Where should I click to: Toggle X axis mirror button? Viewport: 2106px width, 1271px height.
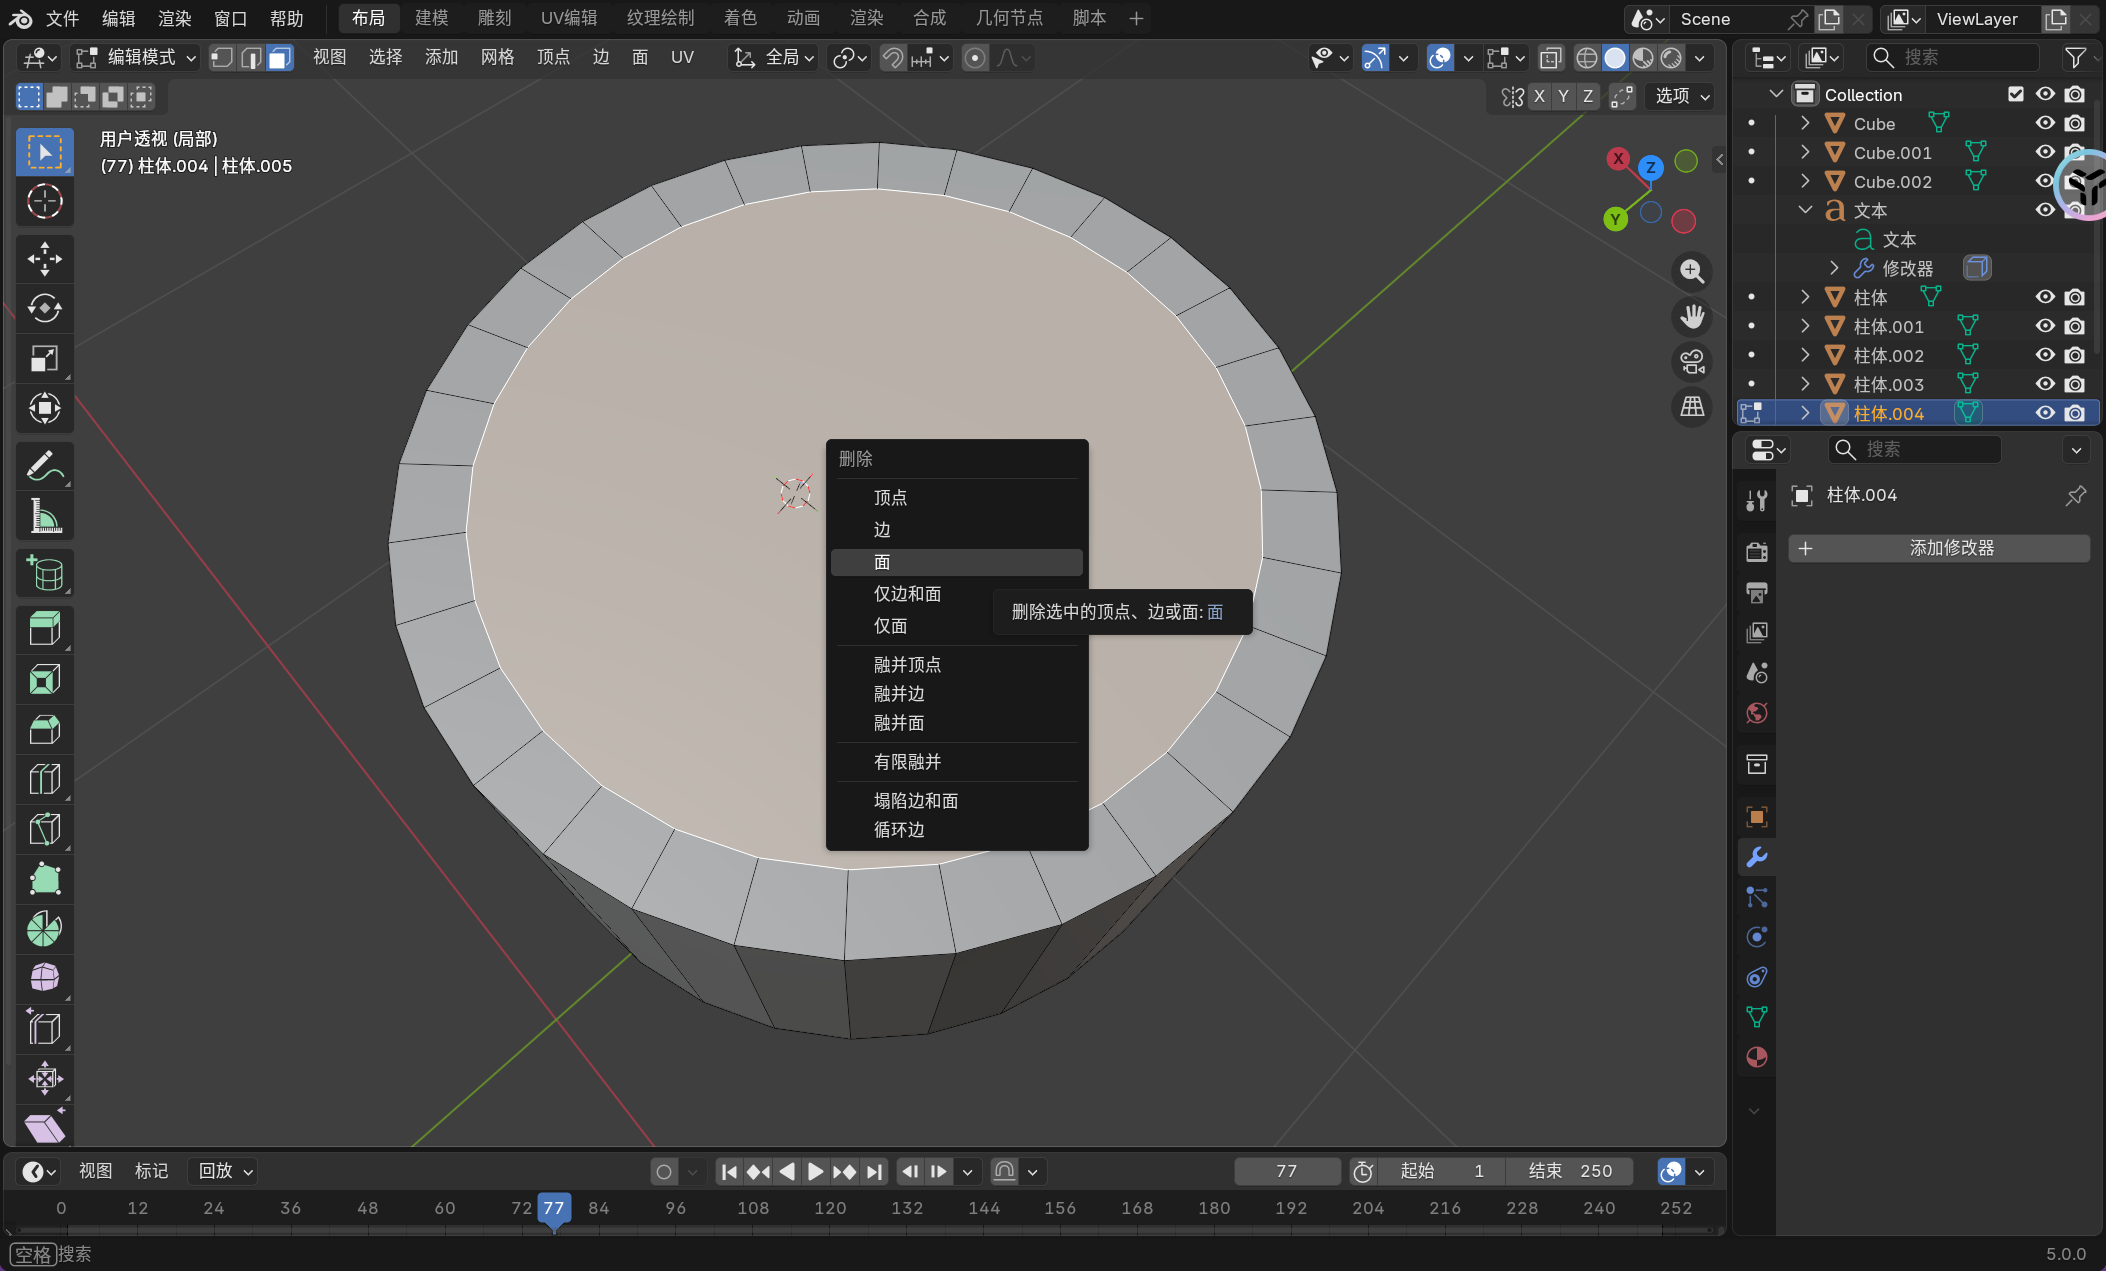[1539, 96]
